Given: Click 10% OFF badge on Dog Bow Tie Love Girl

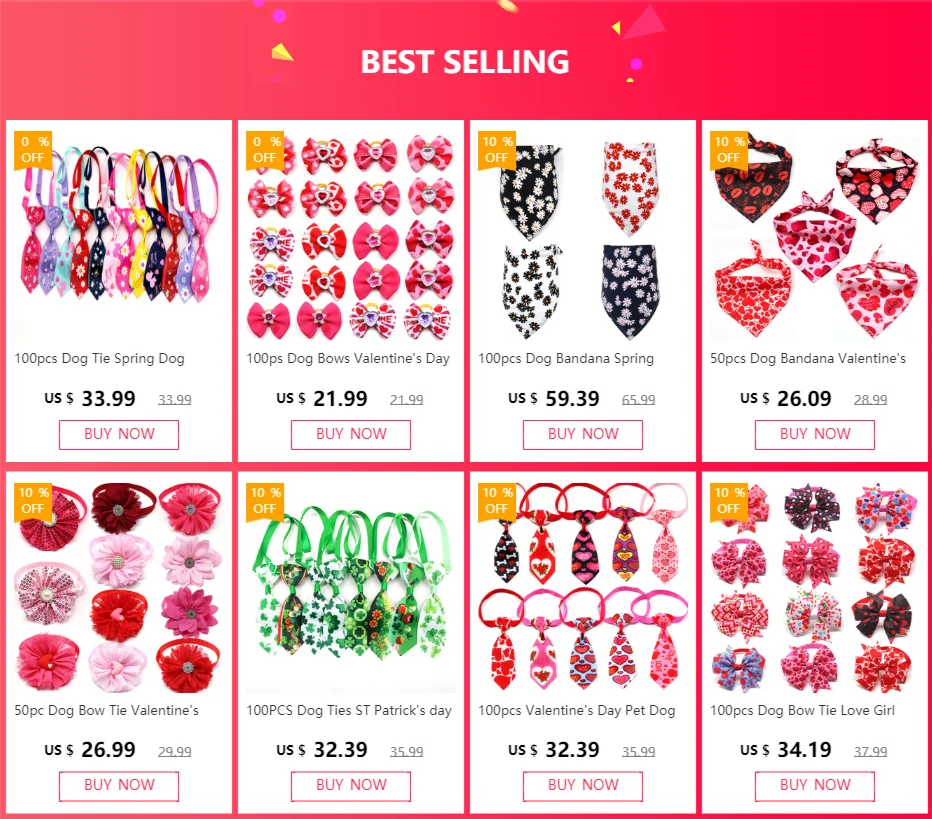Looking at the screenshot, I should pyautogui.click(x=728, y=502).
